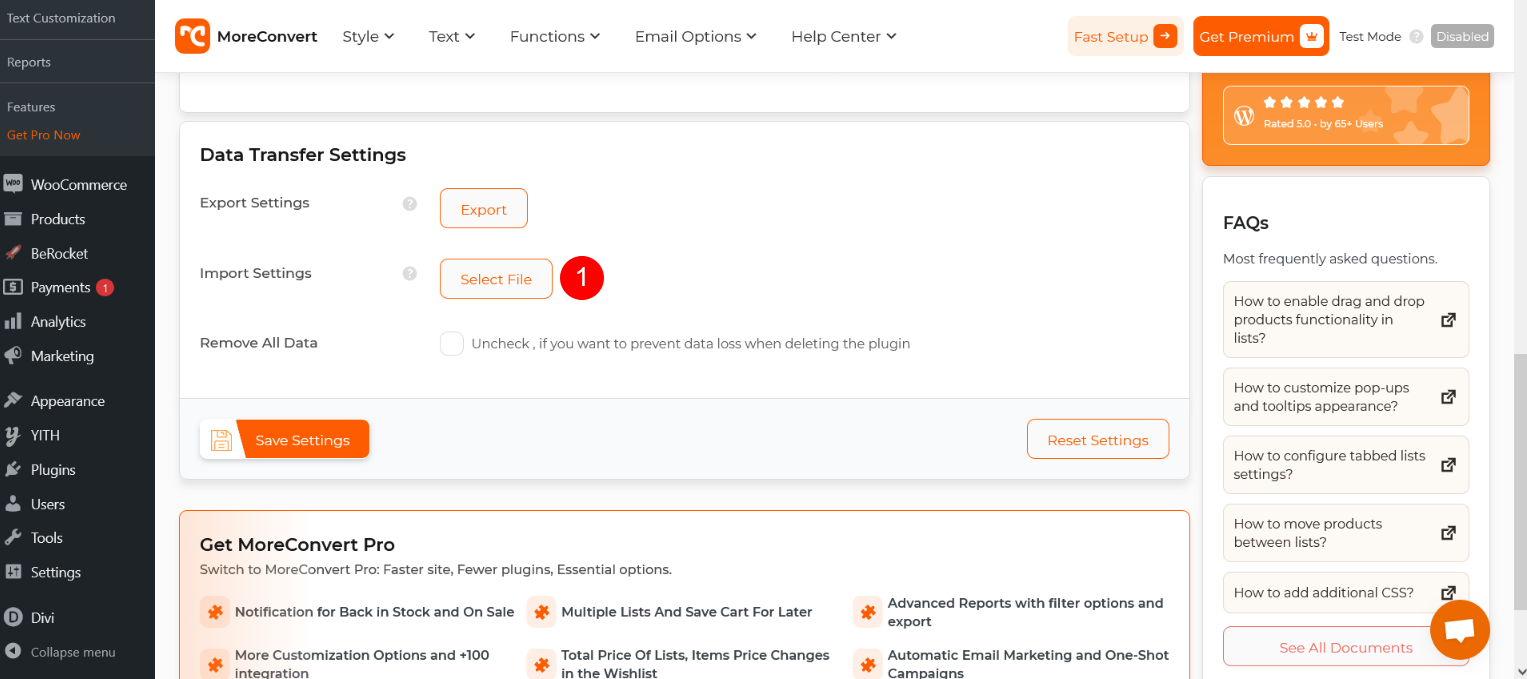Expand the Text dropdown menu
This screenshot has width=1527, height=679.
click(452, 36)
